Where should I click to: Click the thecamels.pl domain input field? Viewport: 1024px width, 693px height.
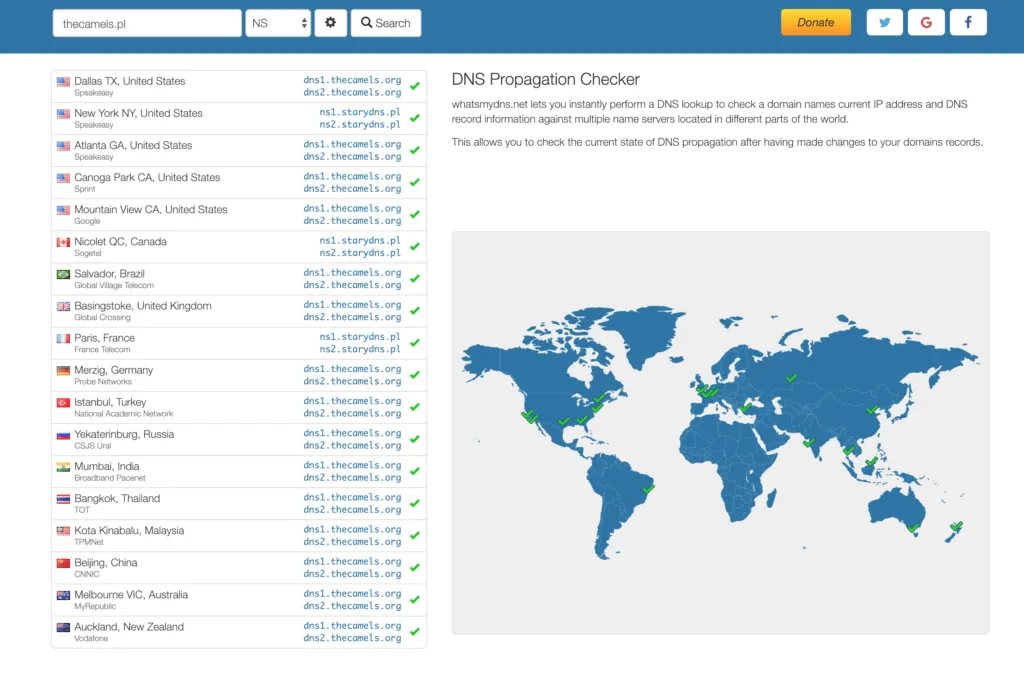coord(146,22)
